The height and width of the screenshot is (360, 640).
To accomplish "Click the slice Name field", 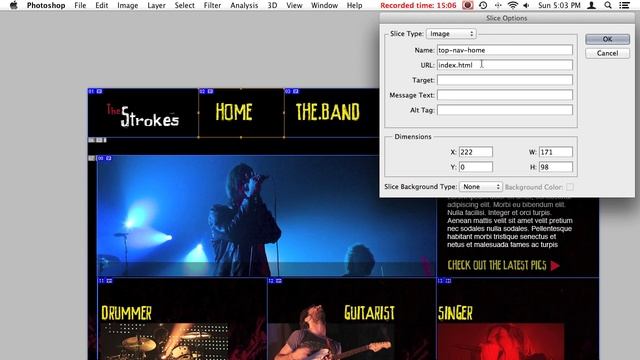I will [504, 50].
